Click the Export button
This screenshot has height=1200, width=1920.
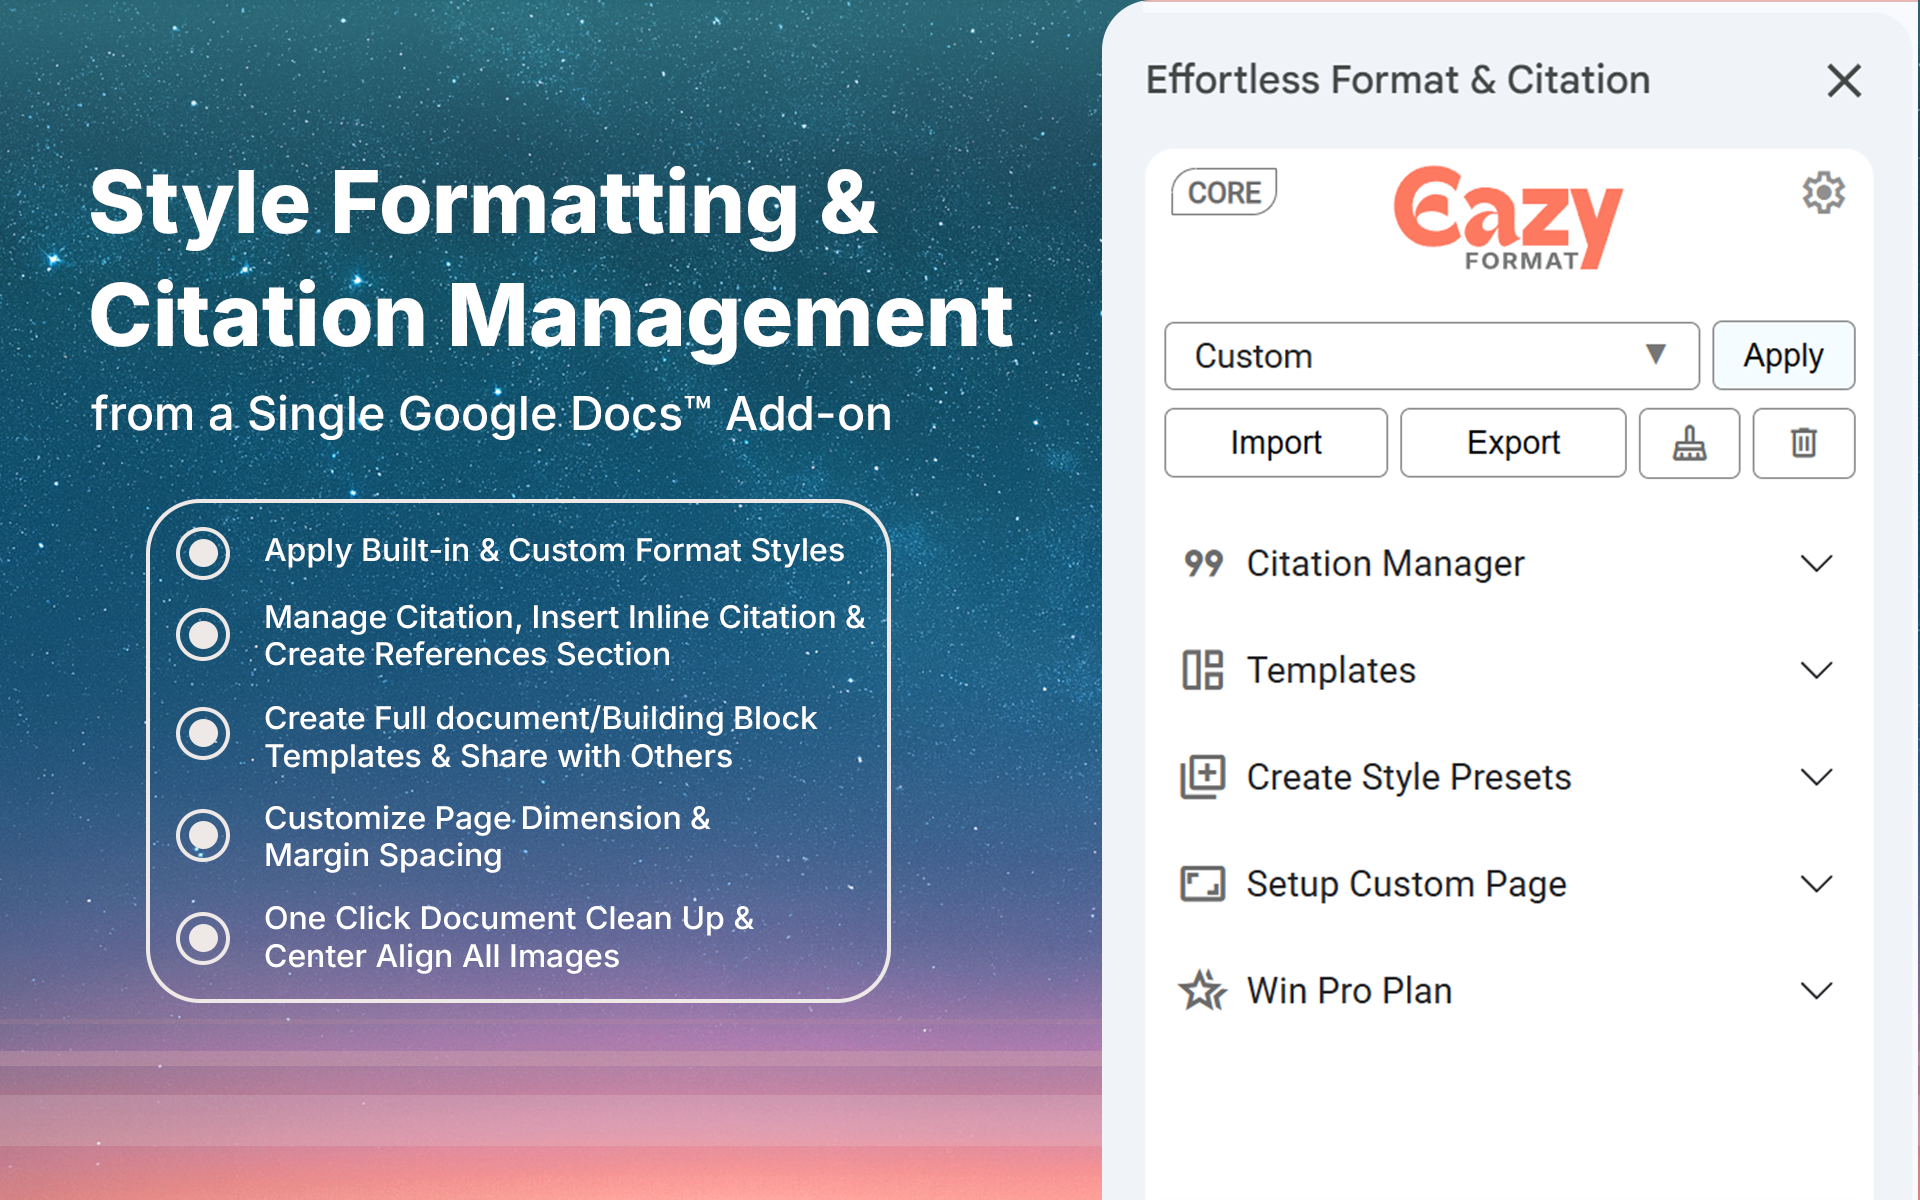coord(1512,443)
